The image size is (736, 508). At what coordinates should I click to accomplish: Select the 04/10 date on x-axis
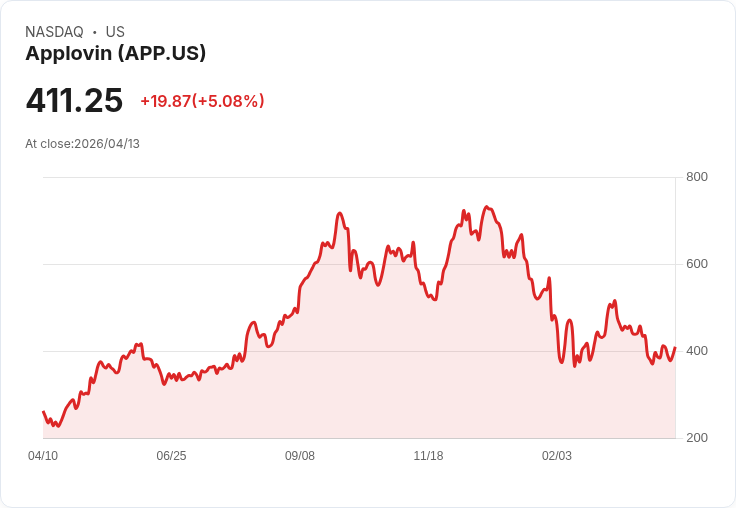(x=43, y=456)
